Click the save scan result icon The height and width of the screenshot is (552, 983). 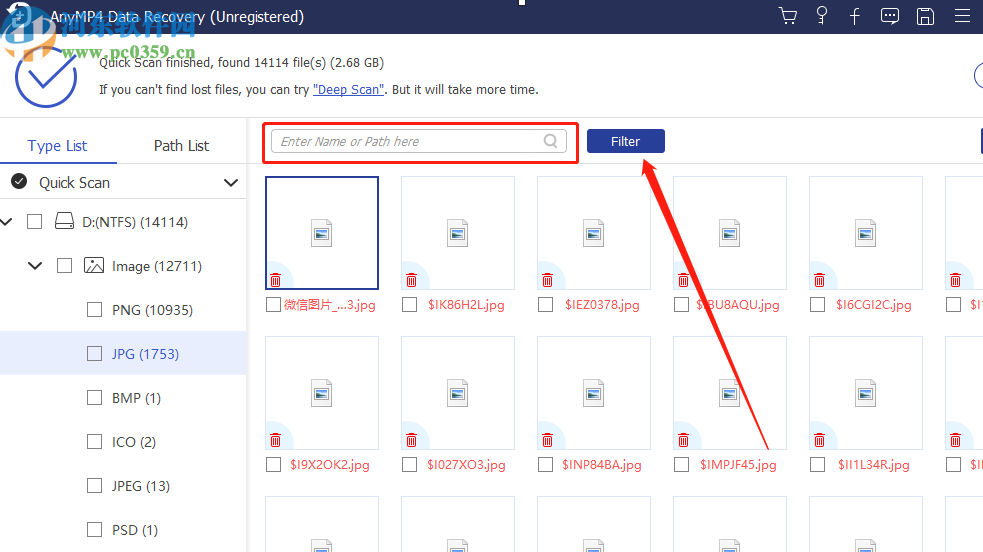pos(925,16)
